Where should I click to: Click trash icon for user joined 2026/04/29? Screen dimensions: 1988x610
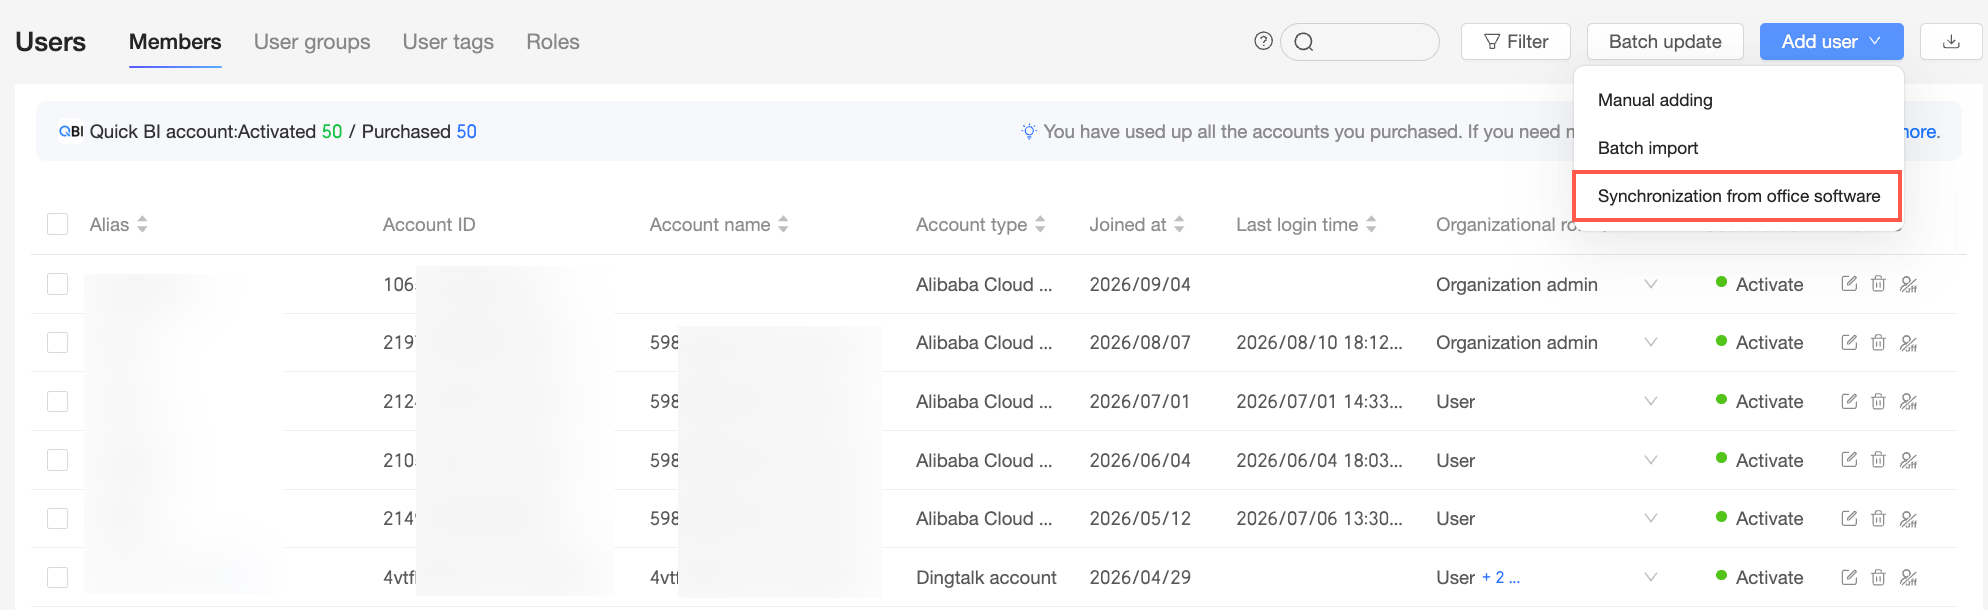pyautogui.click(x=1878, y=577)
